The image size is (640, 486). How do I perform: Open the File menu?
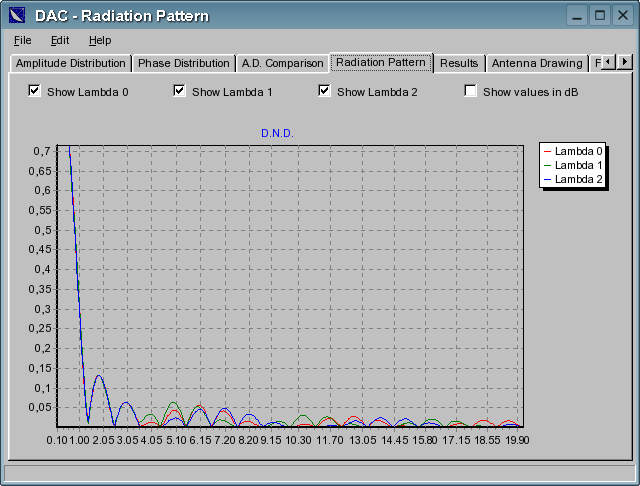click(22, 40)
